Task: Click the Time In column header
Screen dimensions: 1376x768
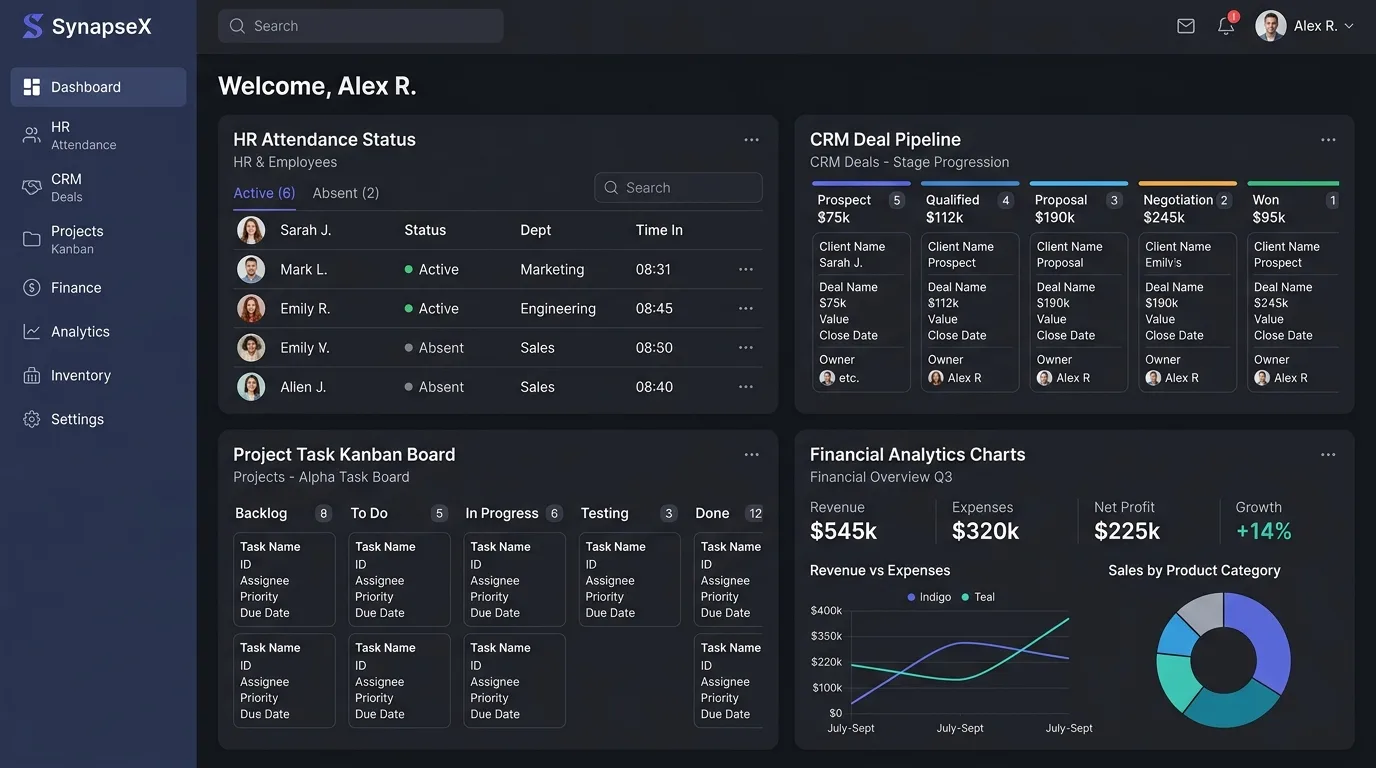Action: click(x=659, y=230)
